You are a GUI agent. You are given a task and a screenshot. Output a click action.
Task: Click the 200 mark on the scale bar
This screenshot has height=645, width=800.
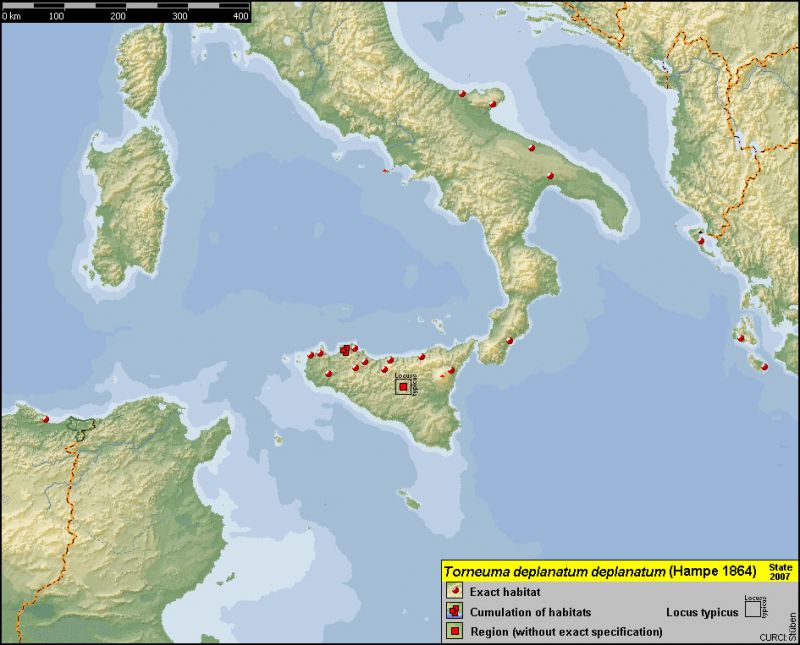point(118,17)
